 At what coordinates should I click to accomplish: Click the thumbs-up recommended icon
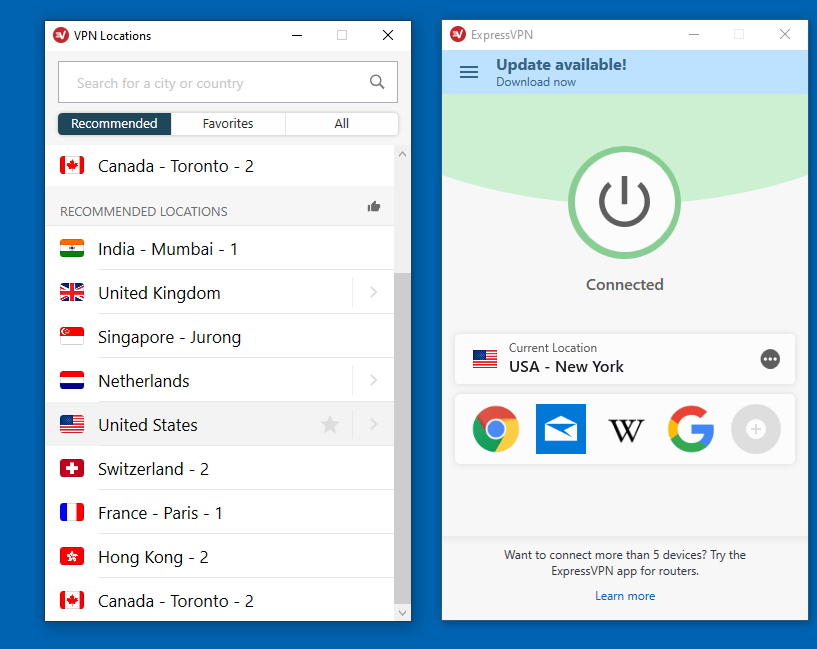pos(374,207)
